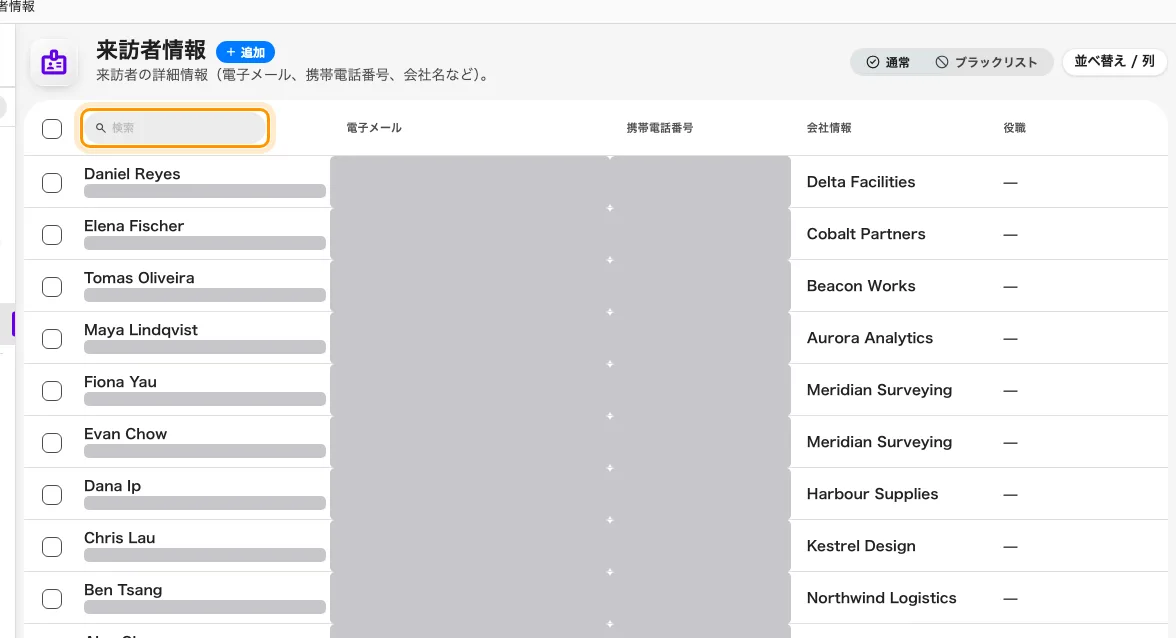Click the 会社情報 column header

[x=829, y=128]
